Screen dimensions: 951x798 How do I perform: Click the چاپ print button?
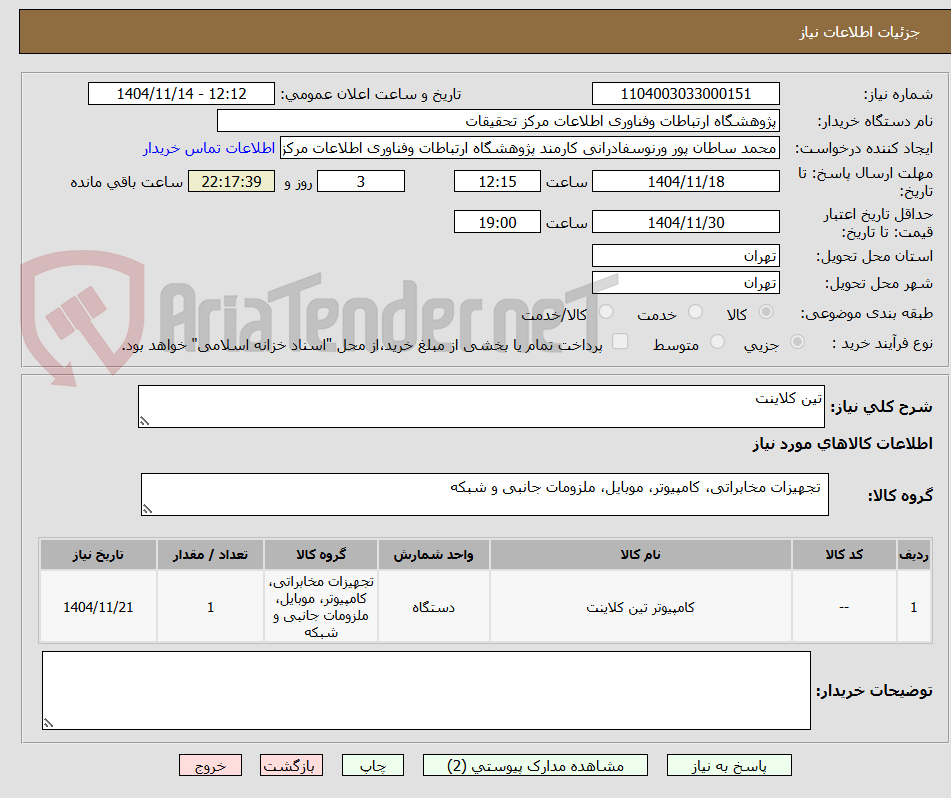[372, 765]
